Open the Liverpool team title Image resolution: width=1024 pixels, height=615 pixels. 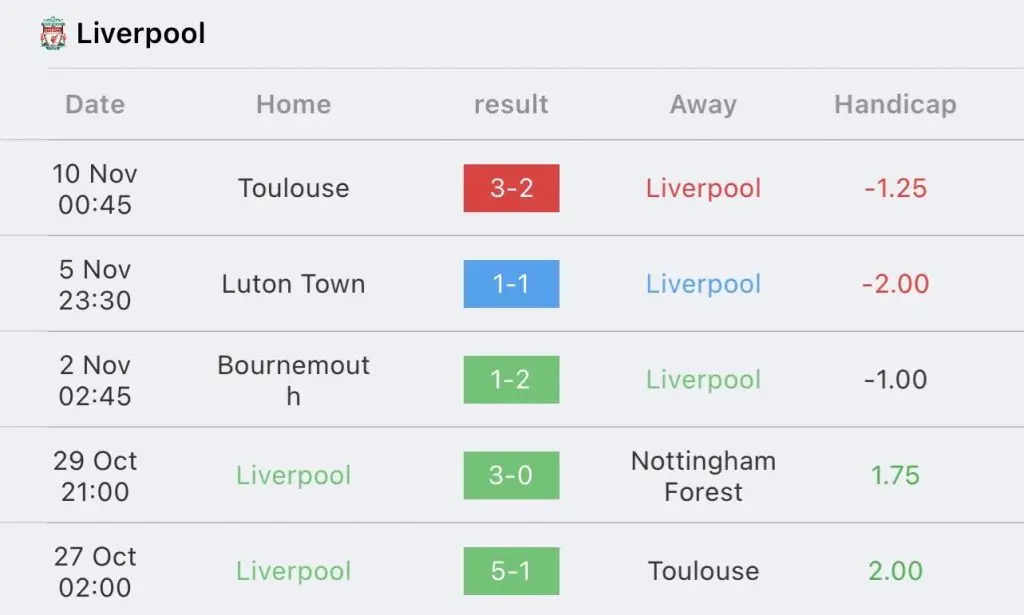point(140,34)
